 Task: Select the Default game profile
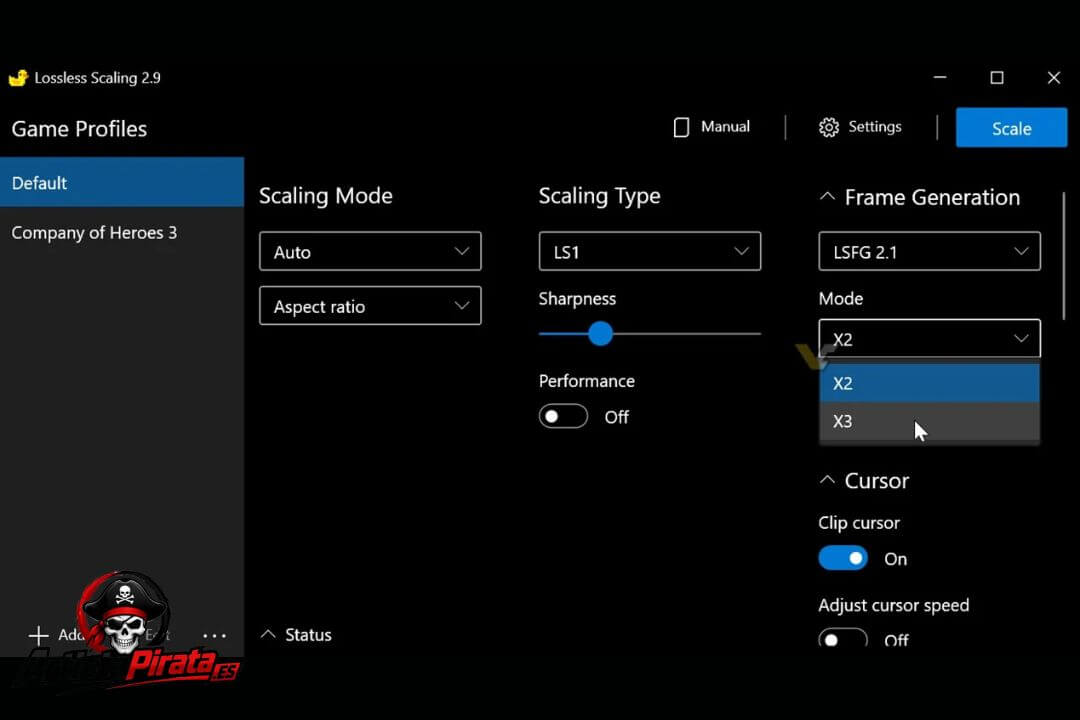(122, 183)
